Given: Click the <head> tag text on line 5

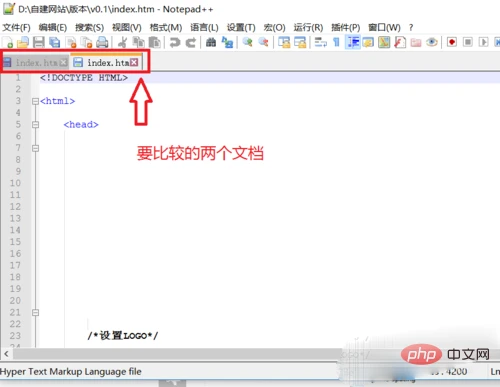Looking at the screenshot, I should pyautogui.click(x=81, y=125).
